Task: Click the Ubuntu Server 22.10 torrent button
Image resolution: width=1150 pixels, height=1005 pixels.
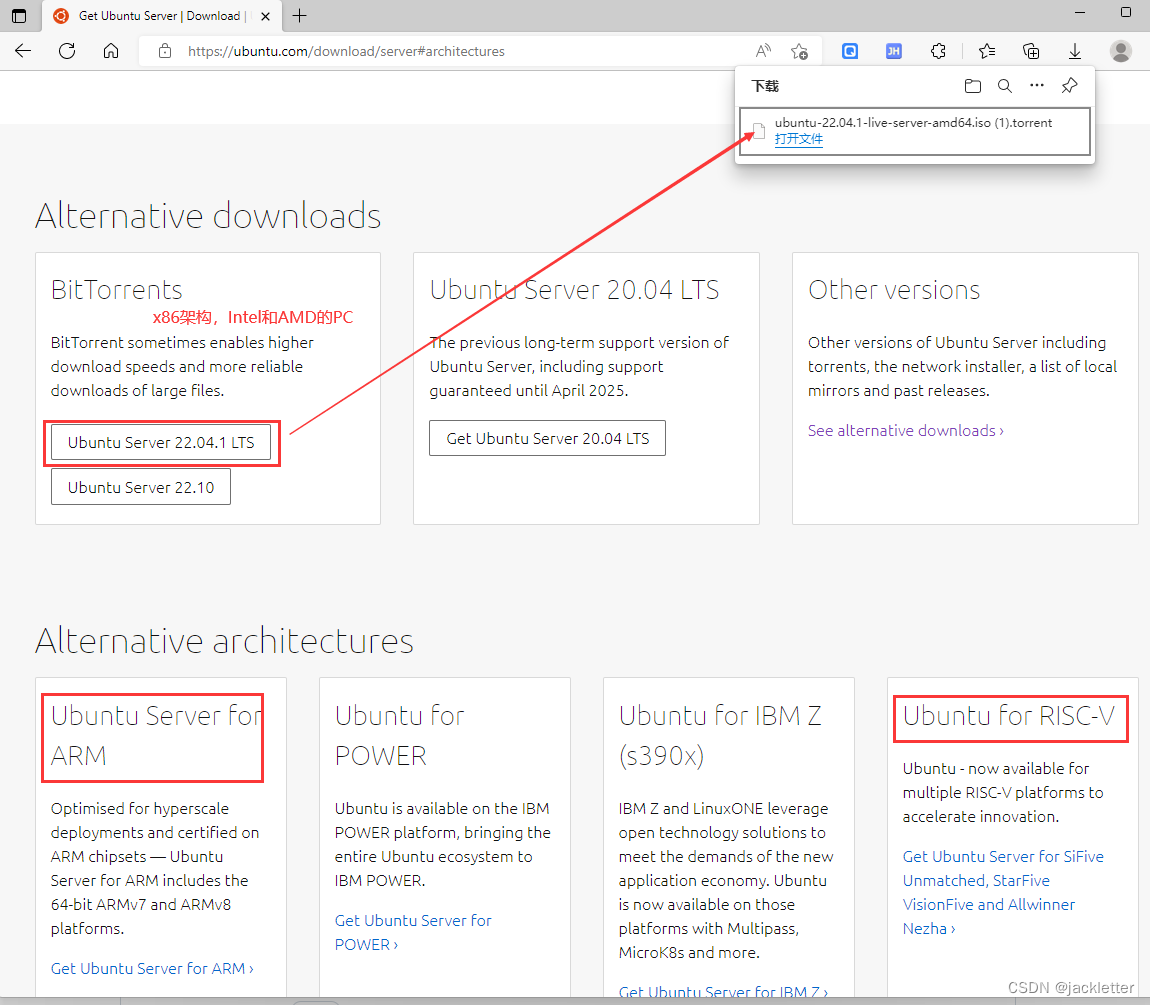Action: click(x=141, y=487)
